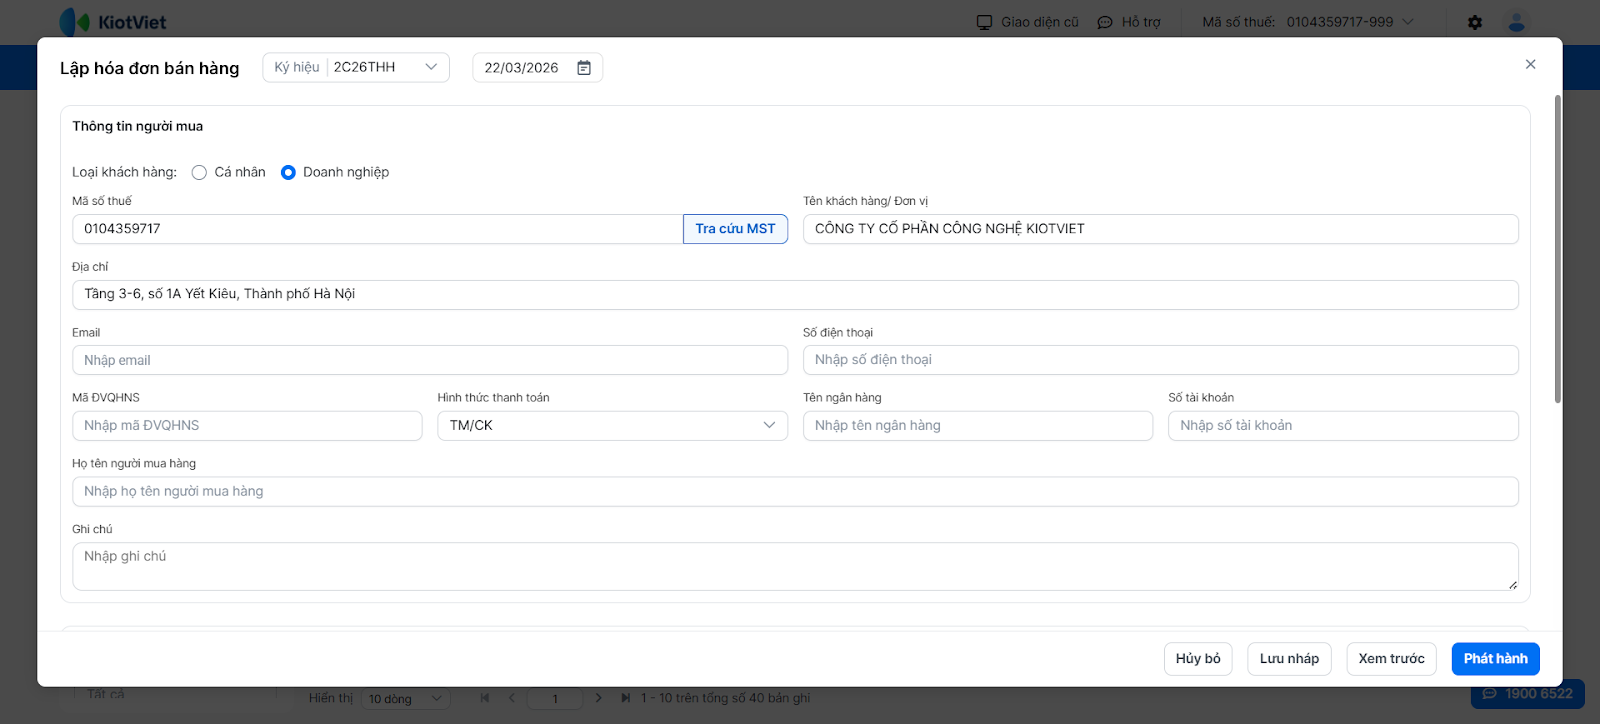Expand the Ký hiệu 2C26THH dropdown
This screenshot has height=724, width=1600.
(x=431, y=67)
